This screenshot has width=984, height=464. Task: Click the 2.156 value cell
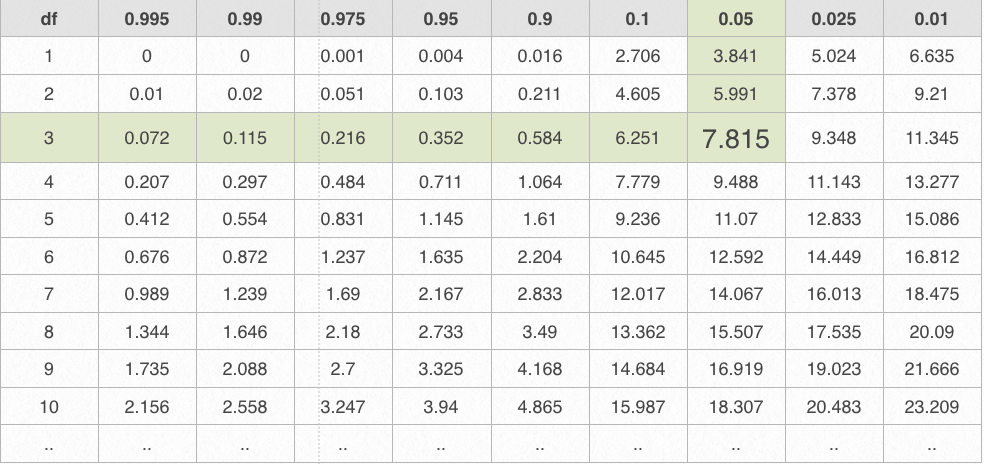pos(146,407)
